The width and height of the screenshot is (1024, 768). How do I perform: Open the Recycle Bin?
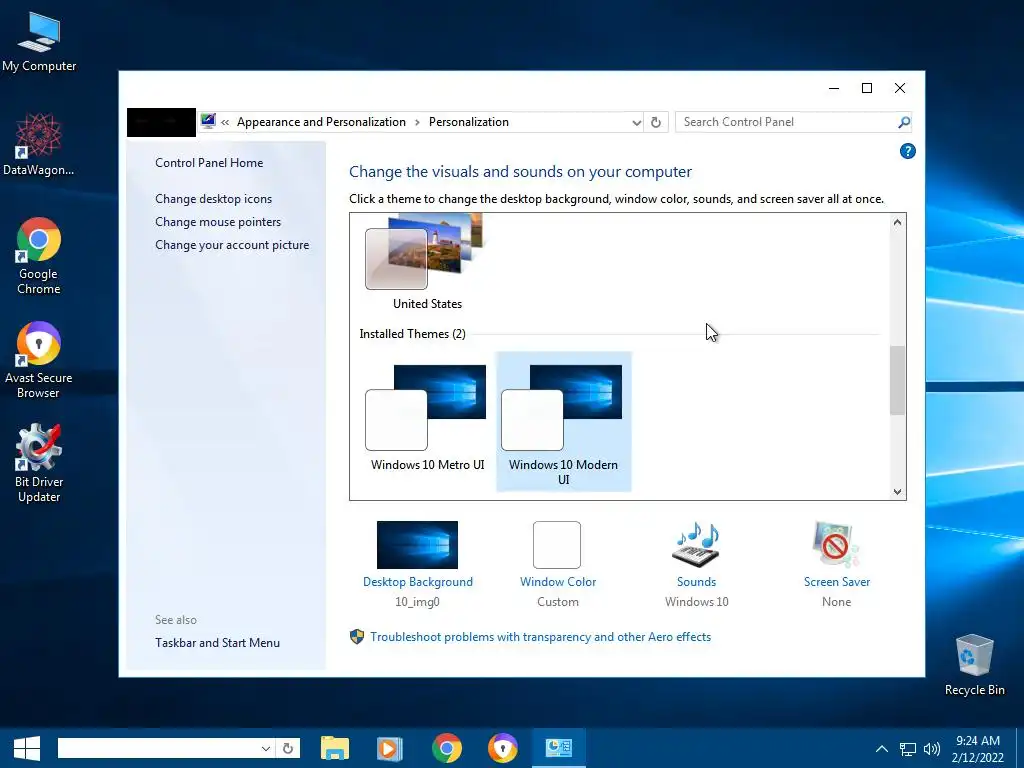(x=974, y=665)
